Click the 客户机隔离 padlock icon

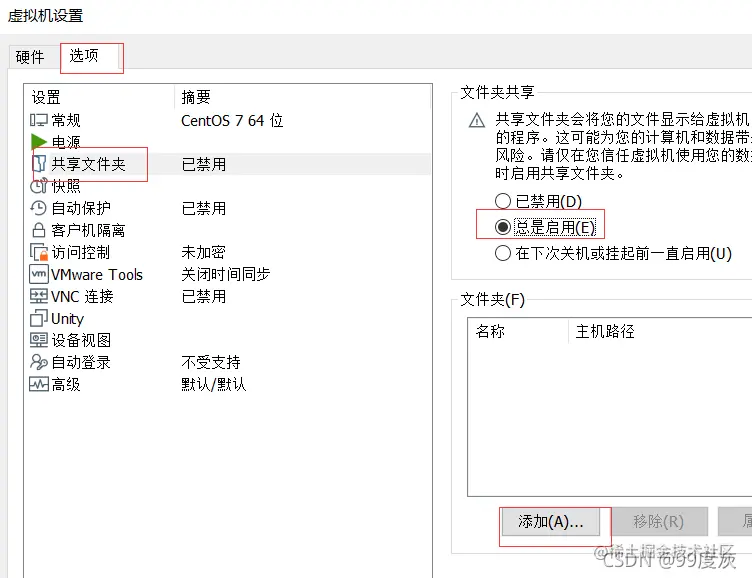pos(38,230)
